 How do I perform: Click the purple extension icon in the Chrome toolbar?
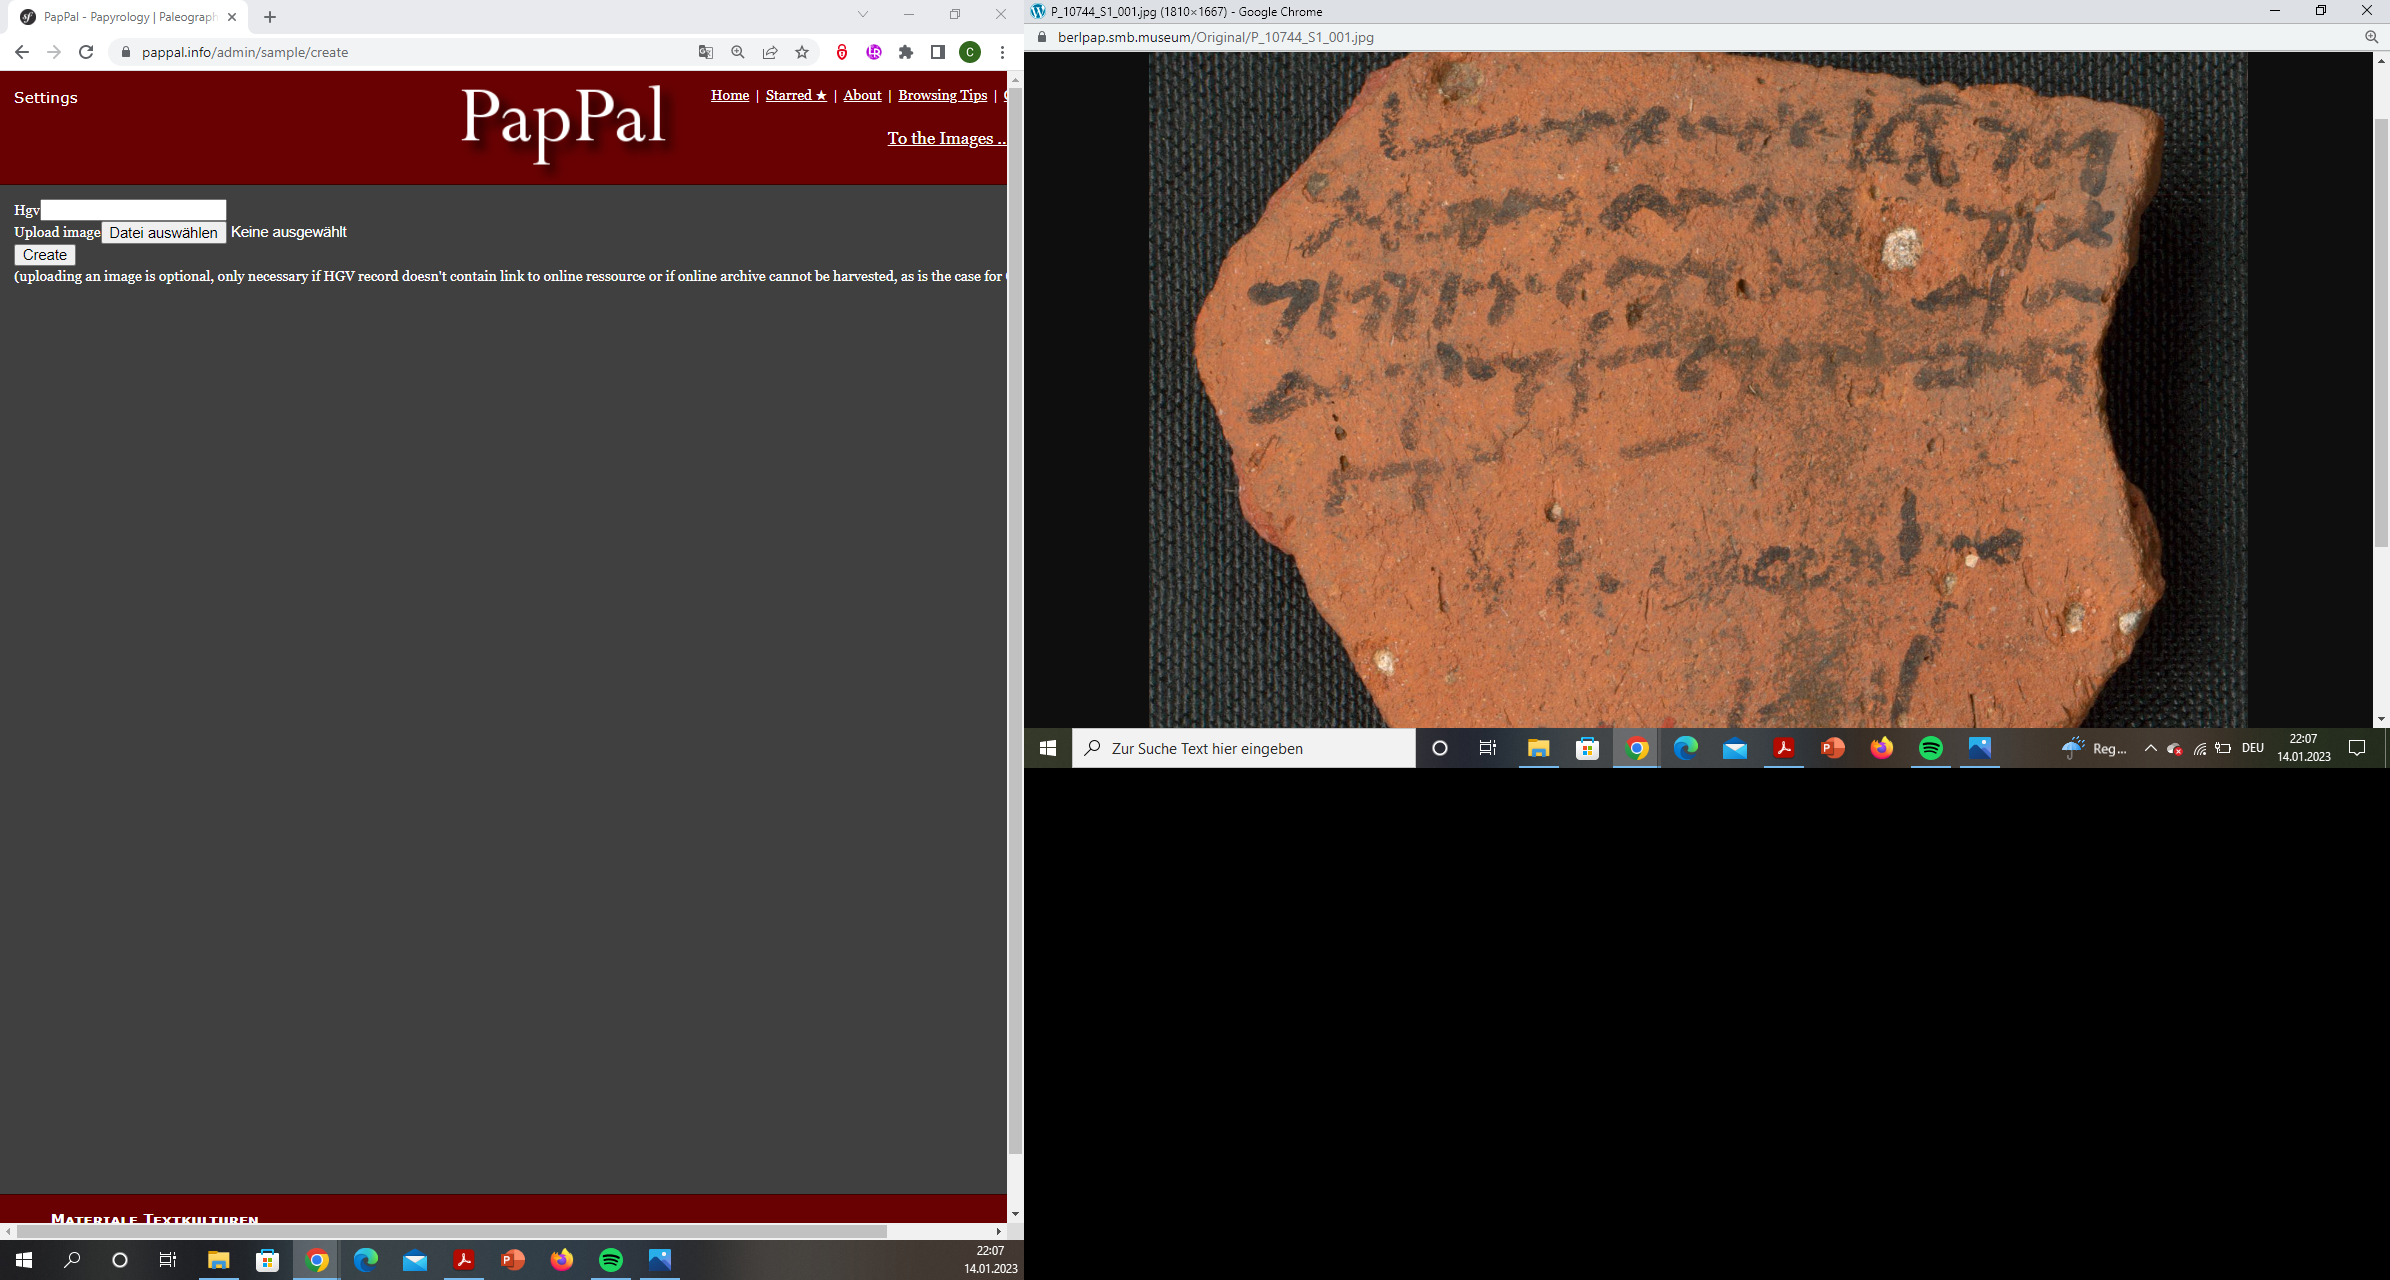point(874,52)
